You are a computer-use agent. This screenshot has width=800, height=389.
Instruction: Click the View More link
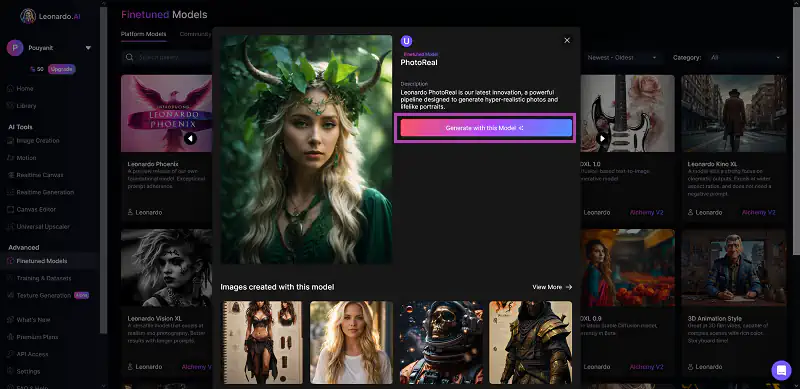(552, 287)
